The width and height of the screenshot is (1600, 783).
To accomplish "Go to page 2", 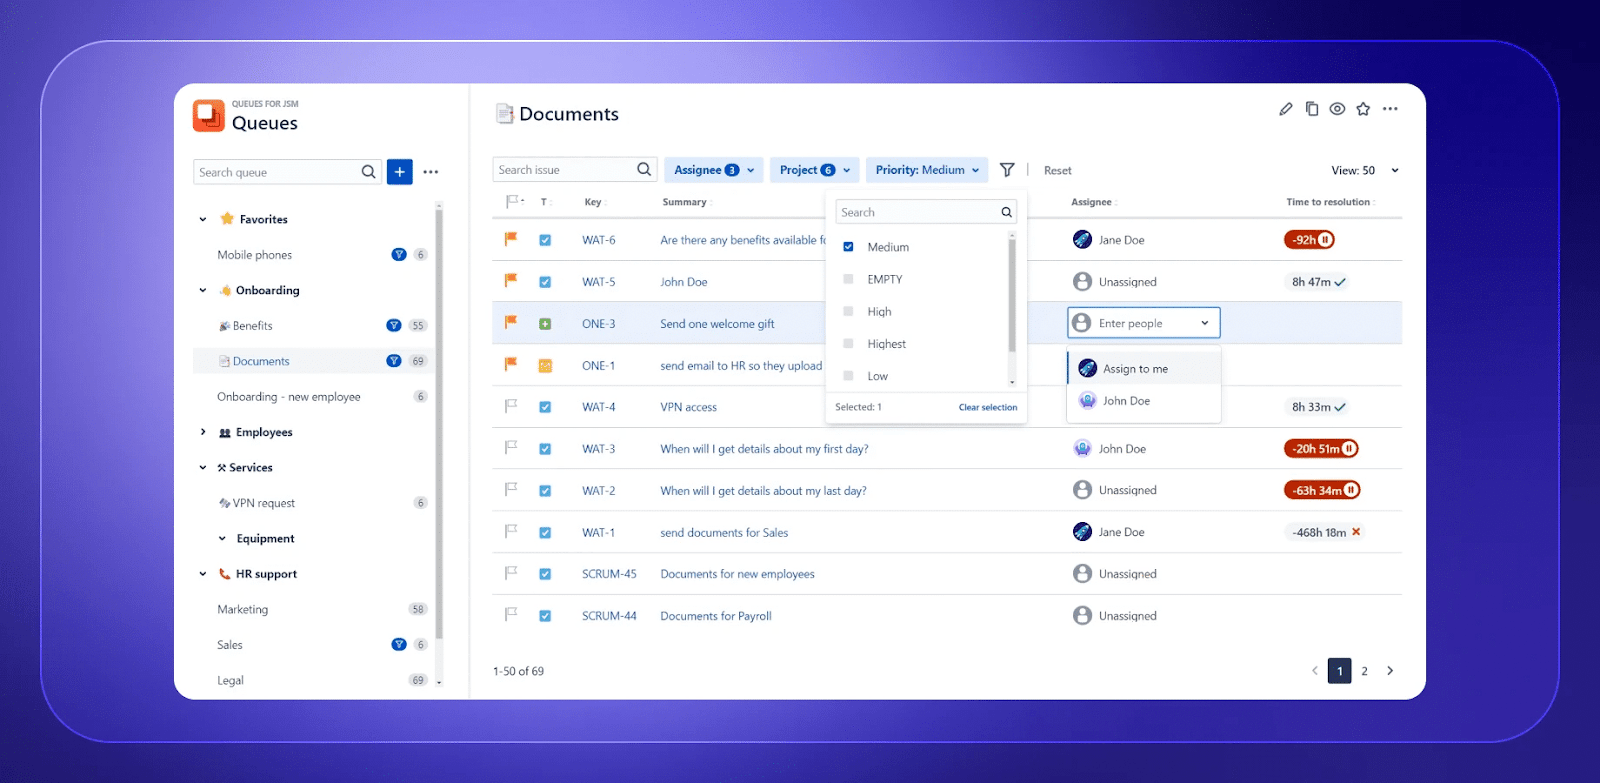I will 1364,671.
